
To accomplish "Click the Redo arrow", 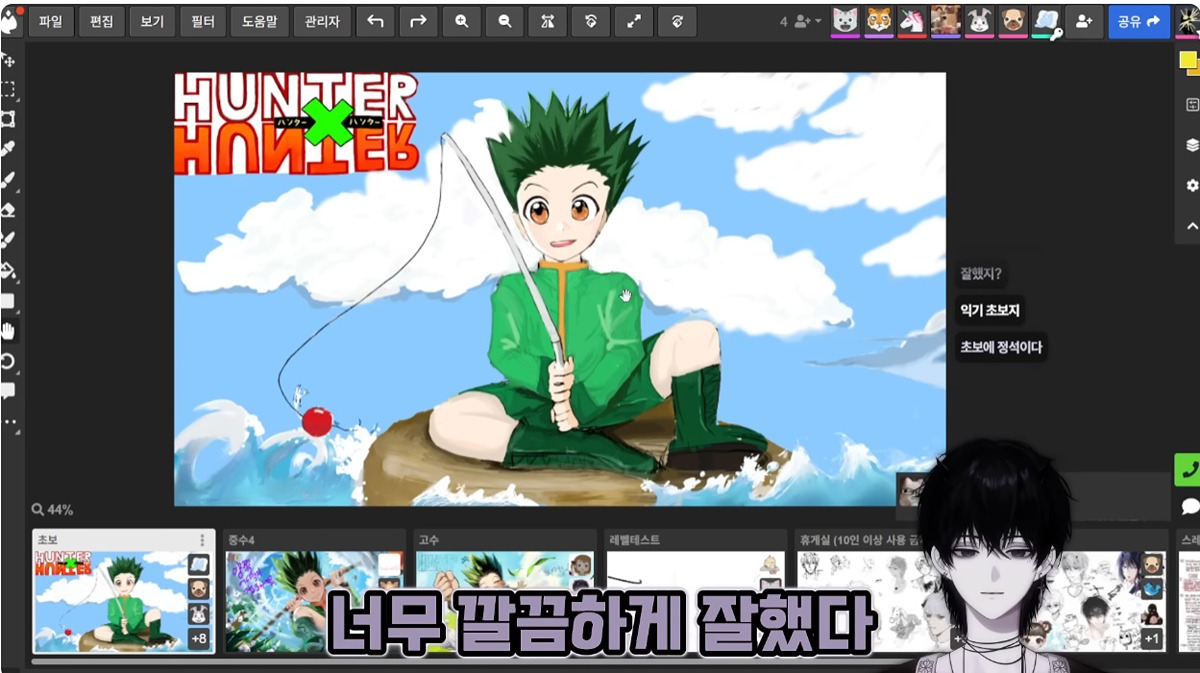I will point(418,21).
